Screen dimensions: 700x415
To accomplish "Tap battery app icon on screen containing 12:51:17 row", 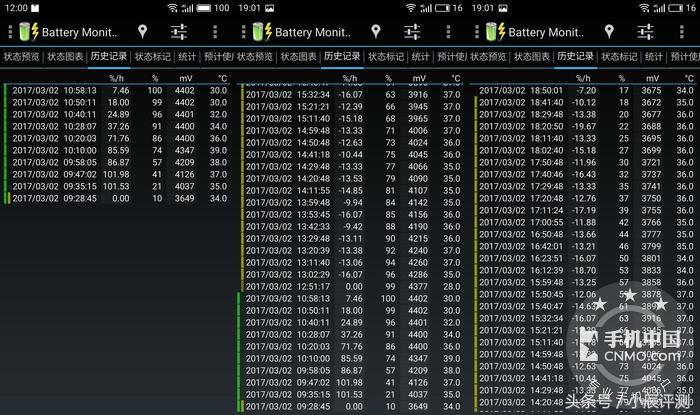I will pos(262,32).
